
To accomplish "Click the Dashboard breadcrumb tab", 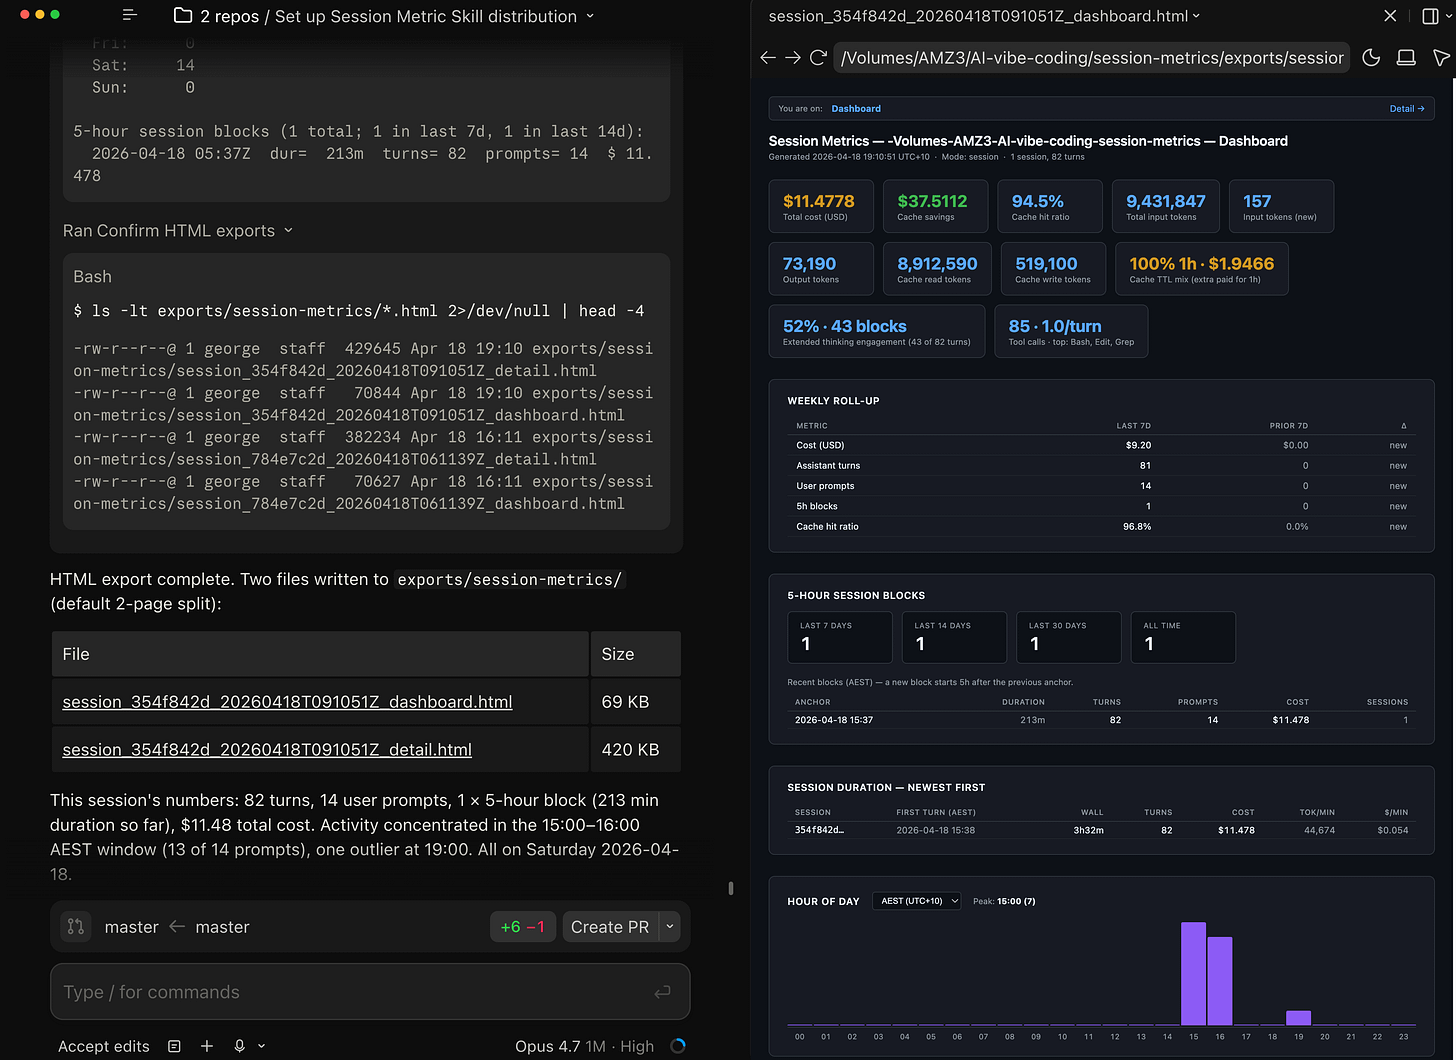I will click(856, 109).
